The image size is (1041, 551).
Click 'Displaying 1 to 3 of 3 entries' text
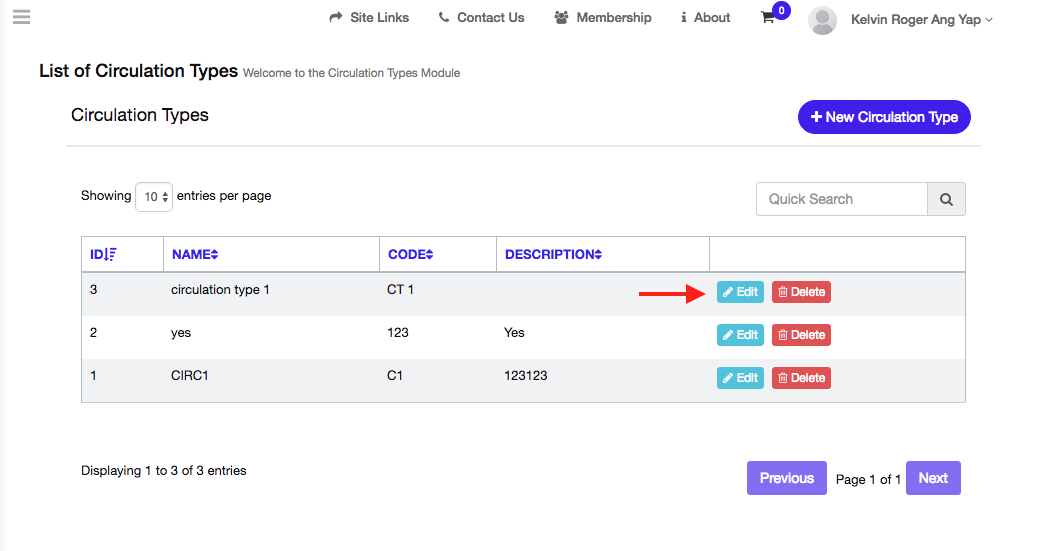164,471
